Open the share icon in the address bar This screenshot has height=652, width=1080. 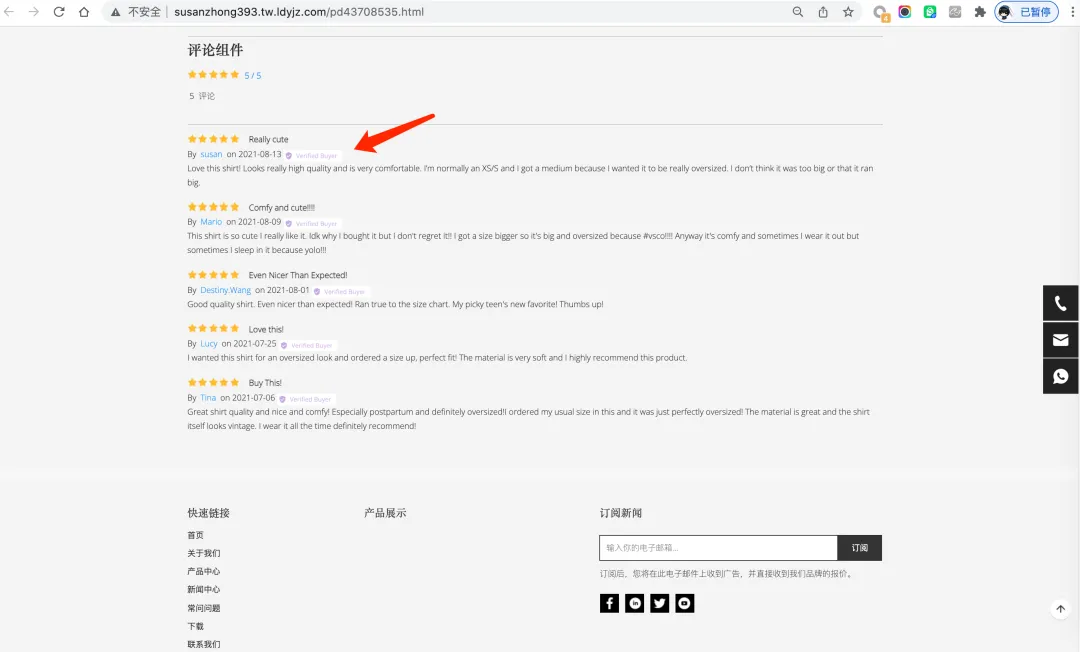823,12
